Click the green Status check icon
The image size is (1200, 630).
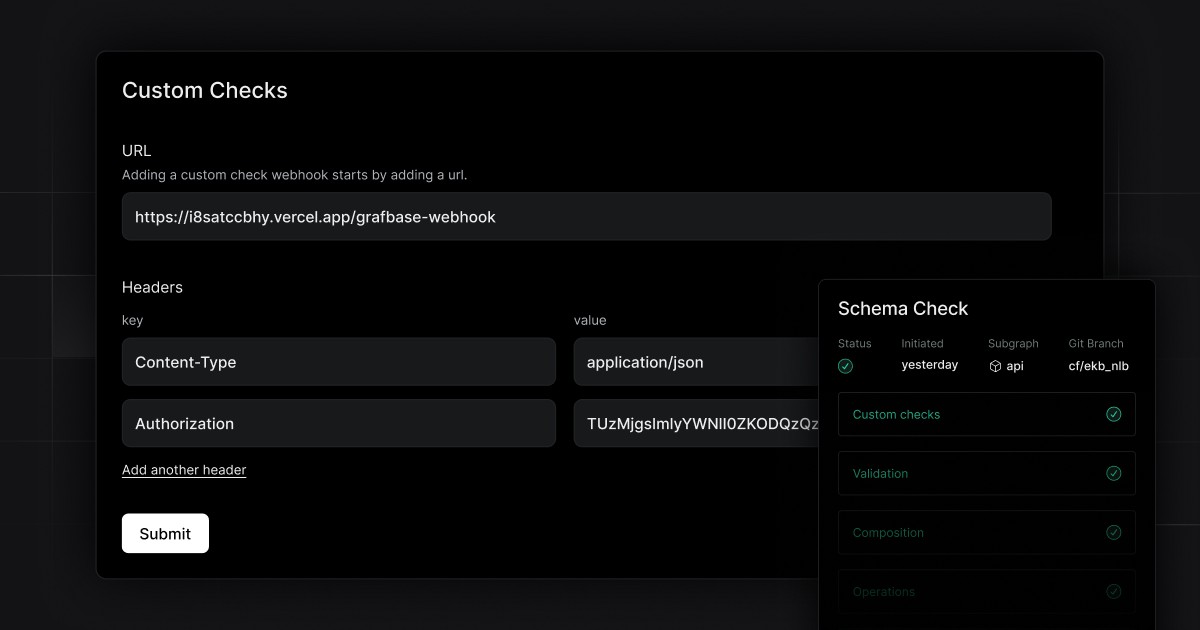(x=845, y=366)
